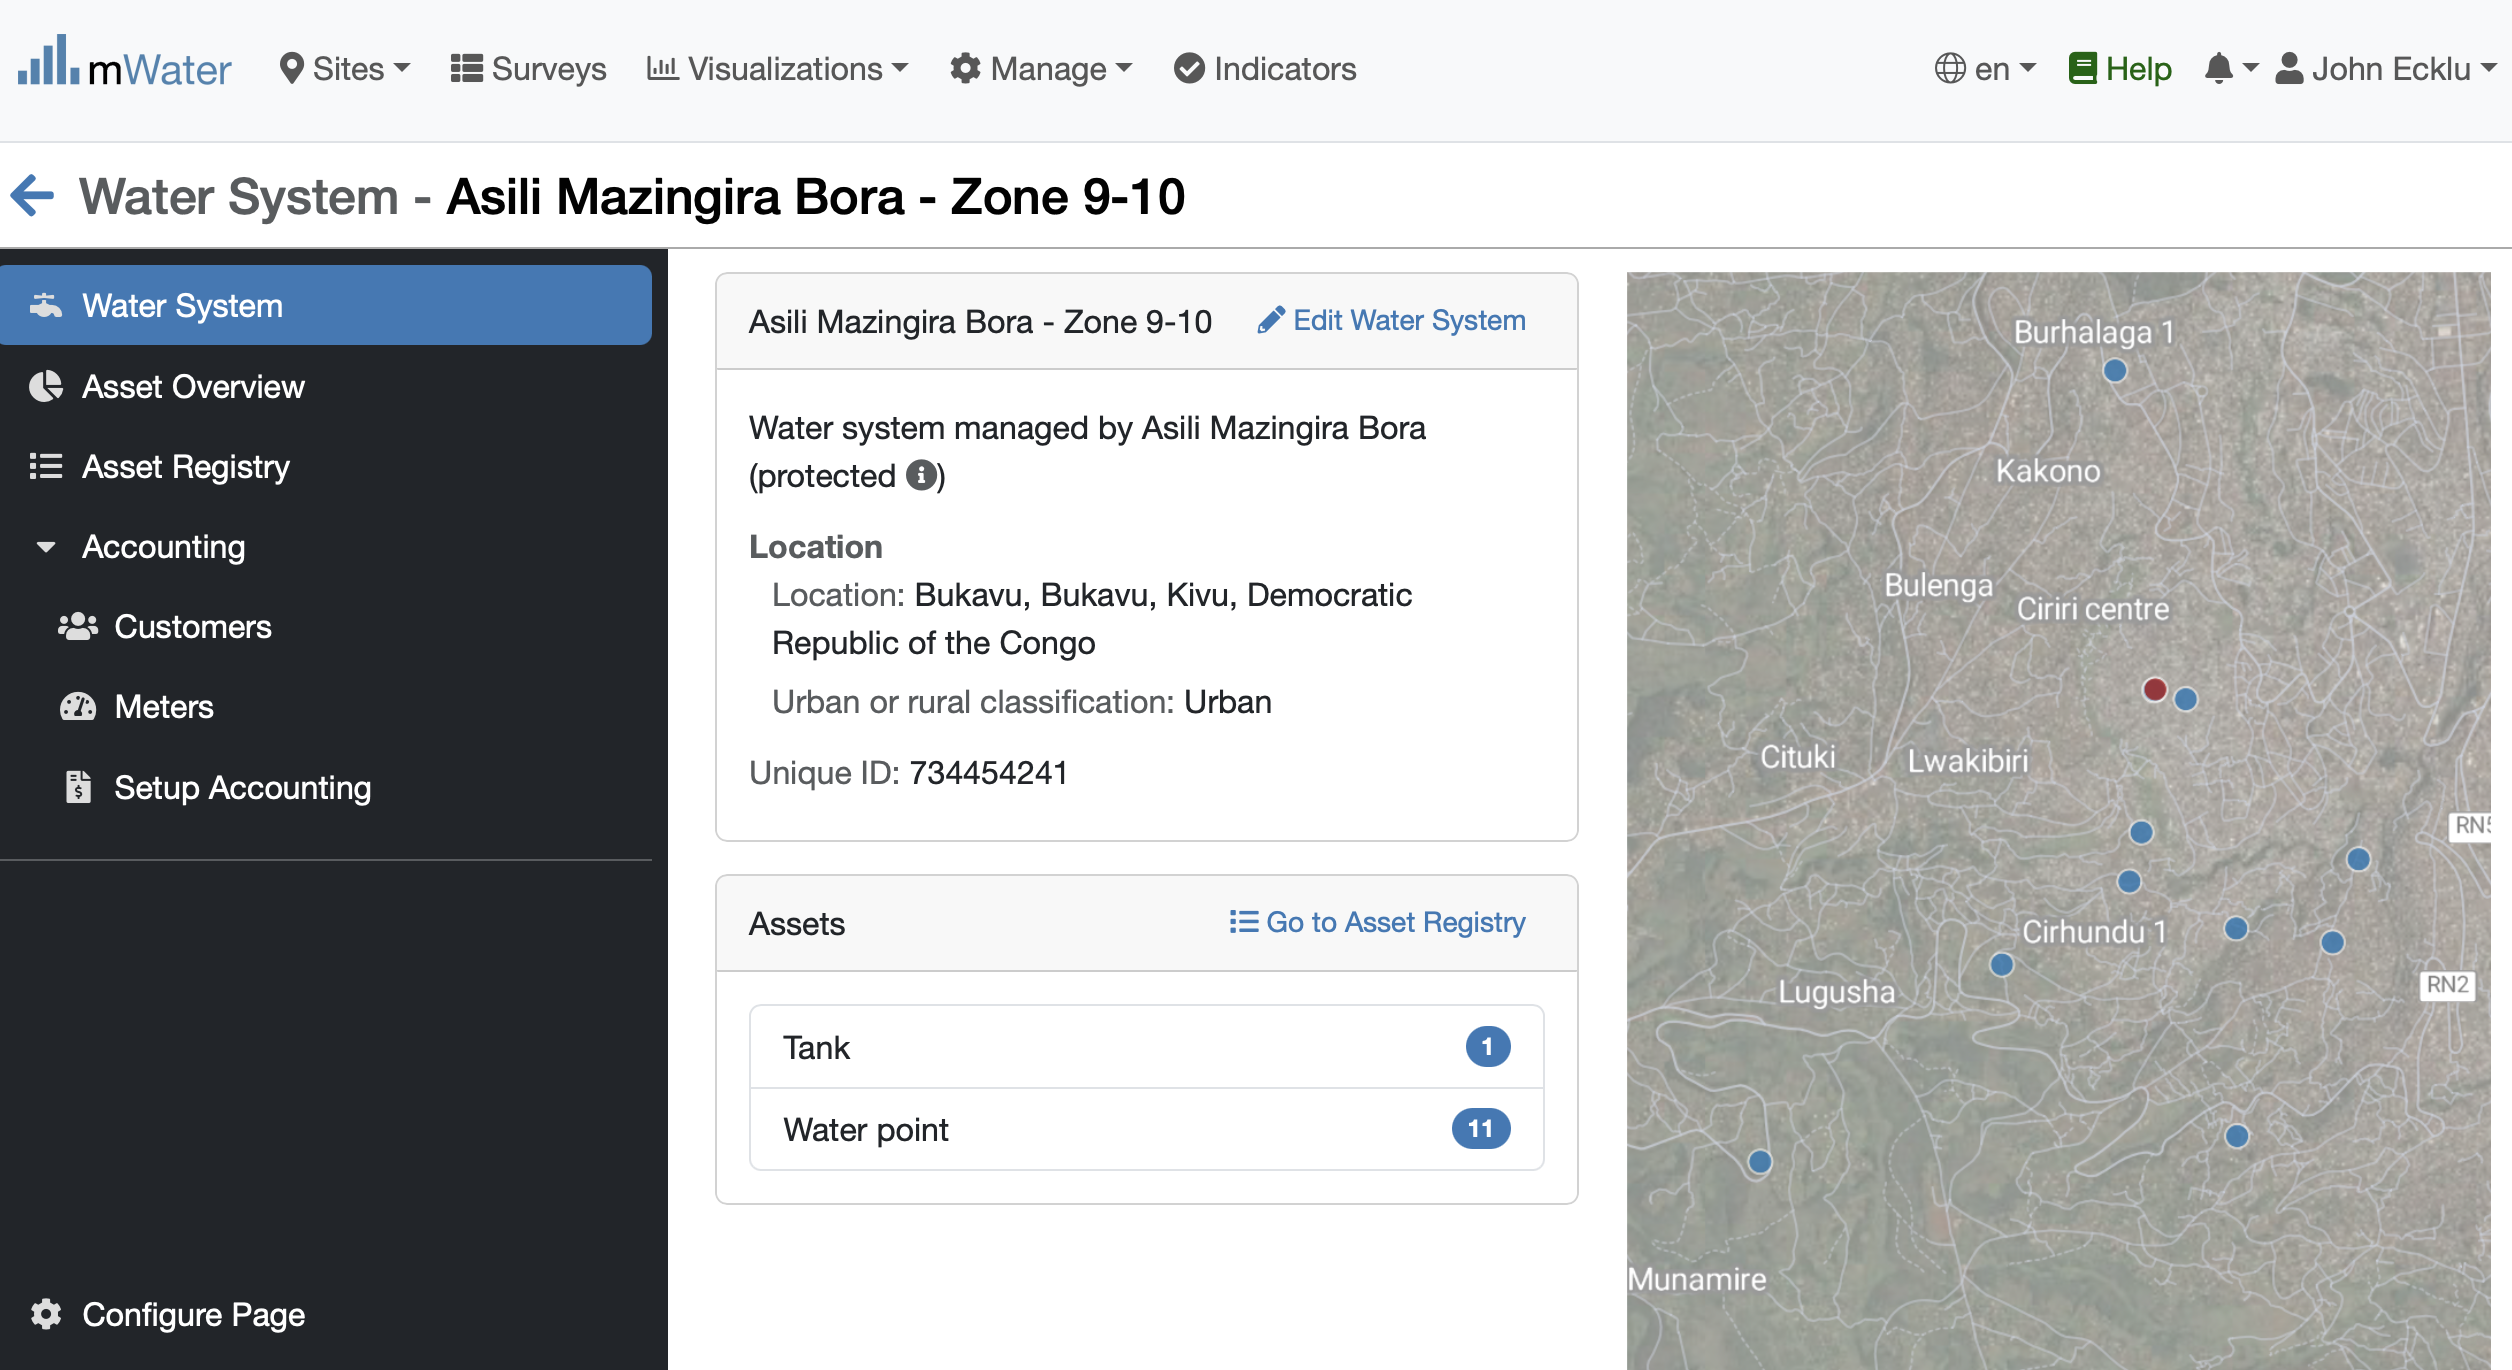Open the Help link

(2120, 69)
